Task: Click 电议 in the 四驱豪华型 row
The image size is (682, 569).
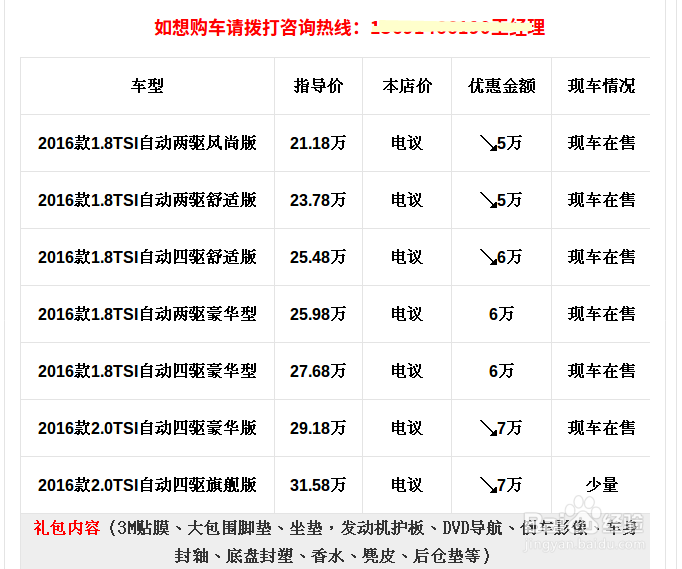Action: pos(407,371)
